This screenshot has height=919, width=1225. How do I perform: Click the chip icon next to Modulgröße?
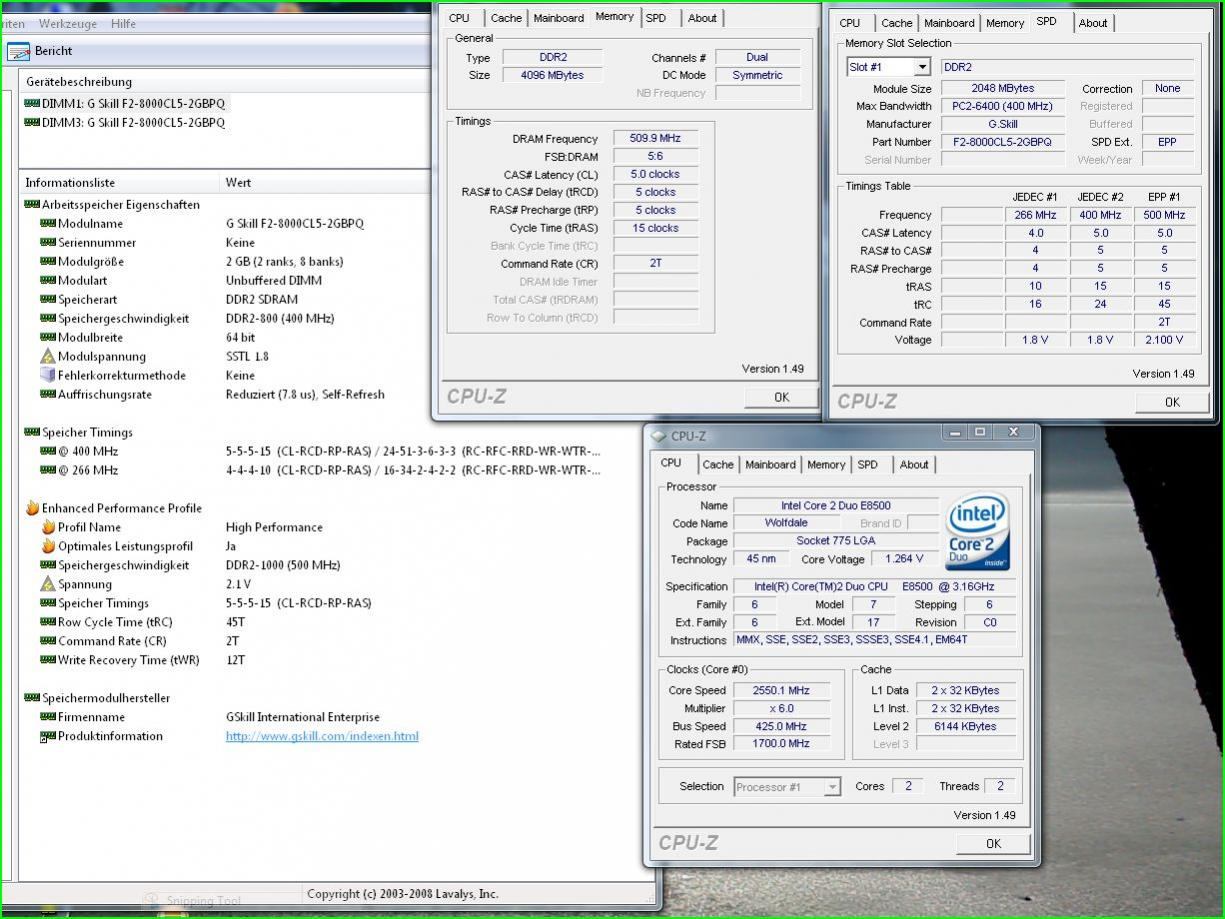(48, 262)
